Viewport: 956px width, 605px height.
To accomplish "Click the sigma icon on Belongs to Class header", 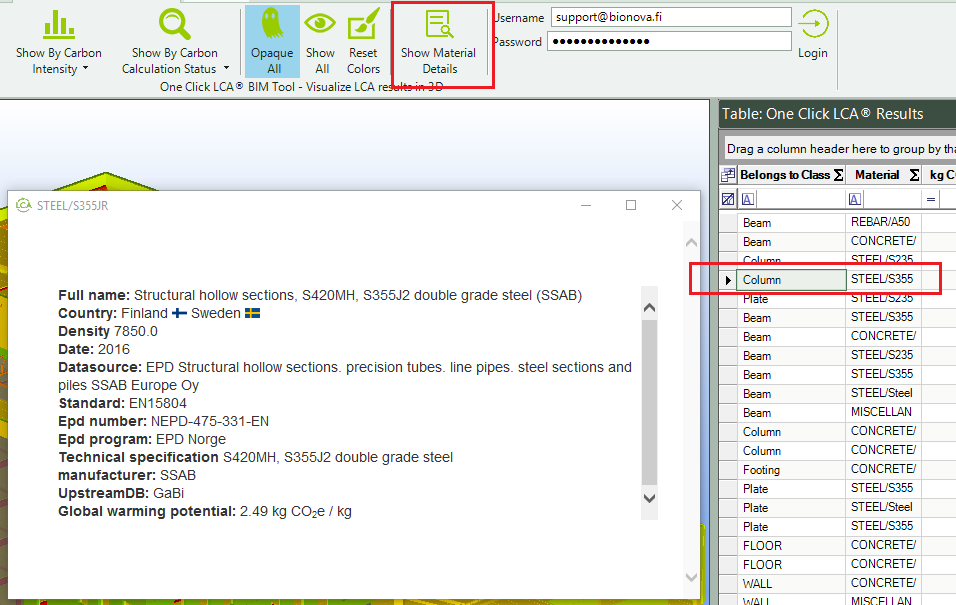I will (x=839, y=176).
